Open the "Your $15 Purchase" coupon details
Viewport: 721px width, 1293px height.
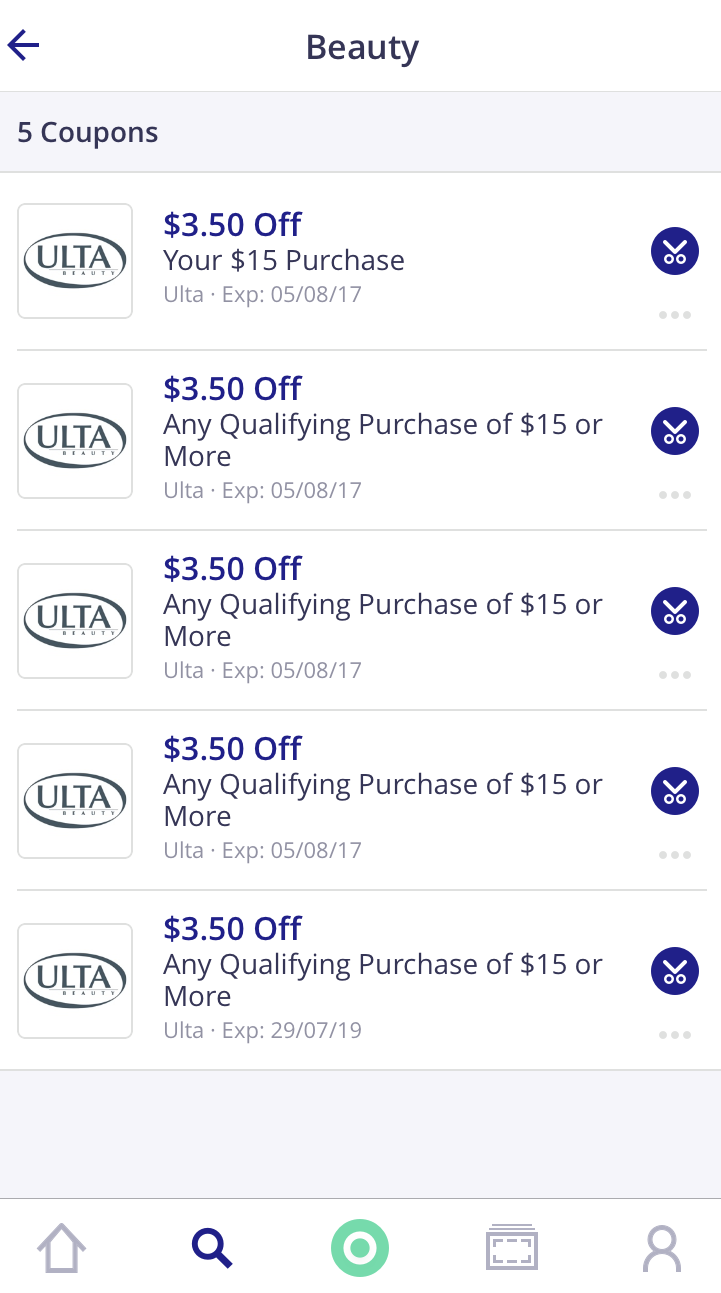[284, 260]
